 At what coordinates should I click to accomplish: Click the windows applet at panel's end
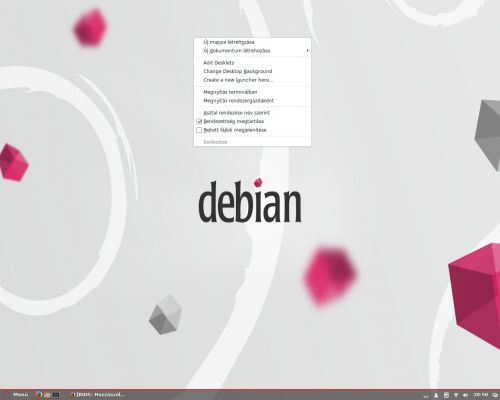point(495,395)
